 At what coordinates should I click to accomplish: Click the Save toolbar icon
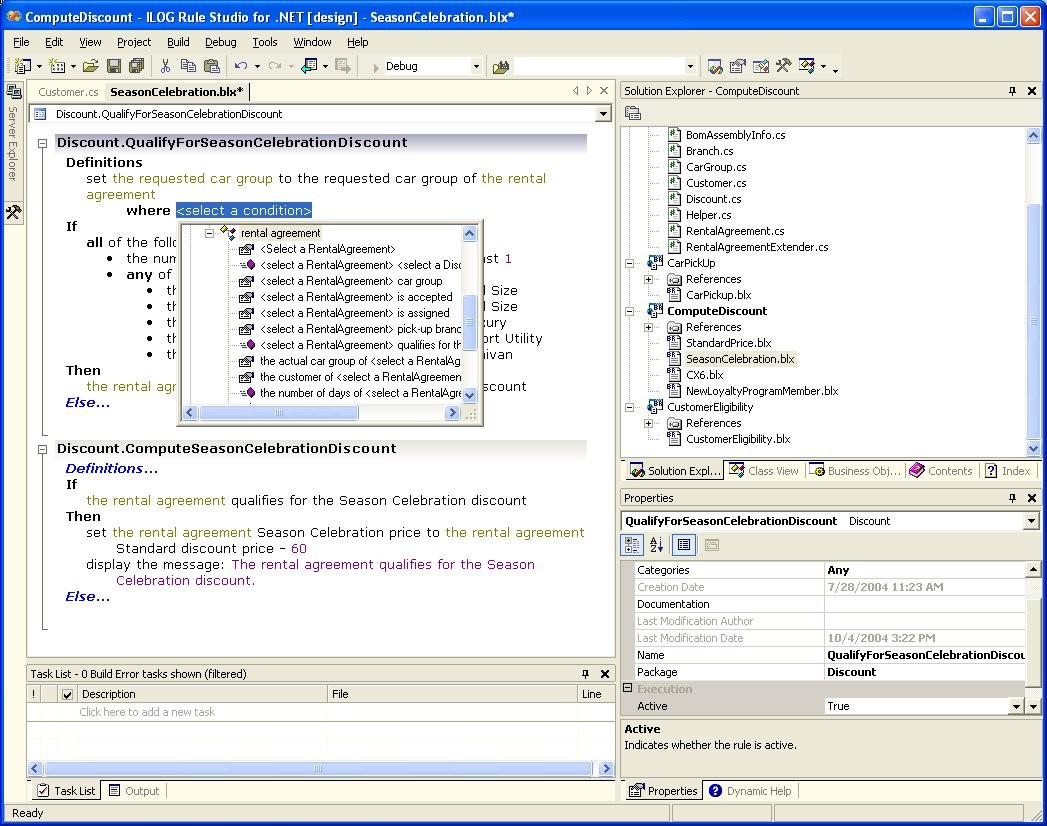click(x=114, y=66)
